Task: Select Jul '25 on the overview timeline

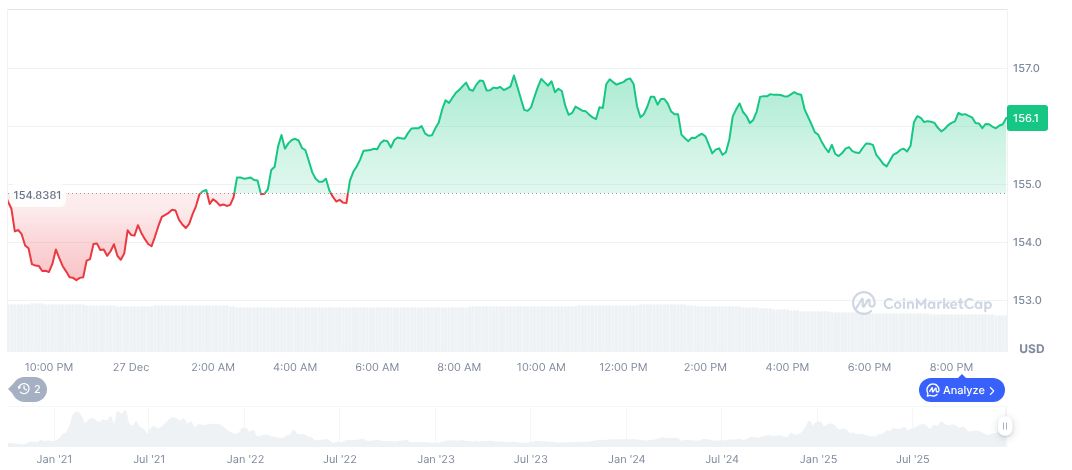Action: pyautogui.click(x=913, y=459)
